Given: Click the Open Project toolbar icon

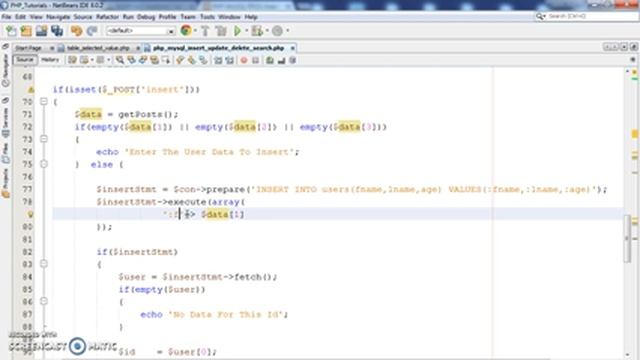Looking at the screenshot, I should [x=41, y=31].
